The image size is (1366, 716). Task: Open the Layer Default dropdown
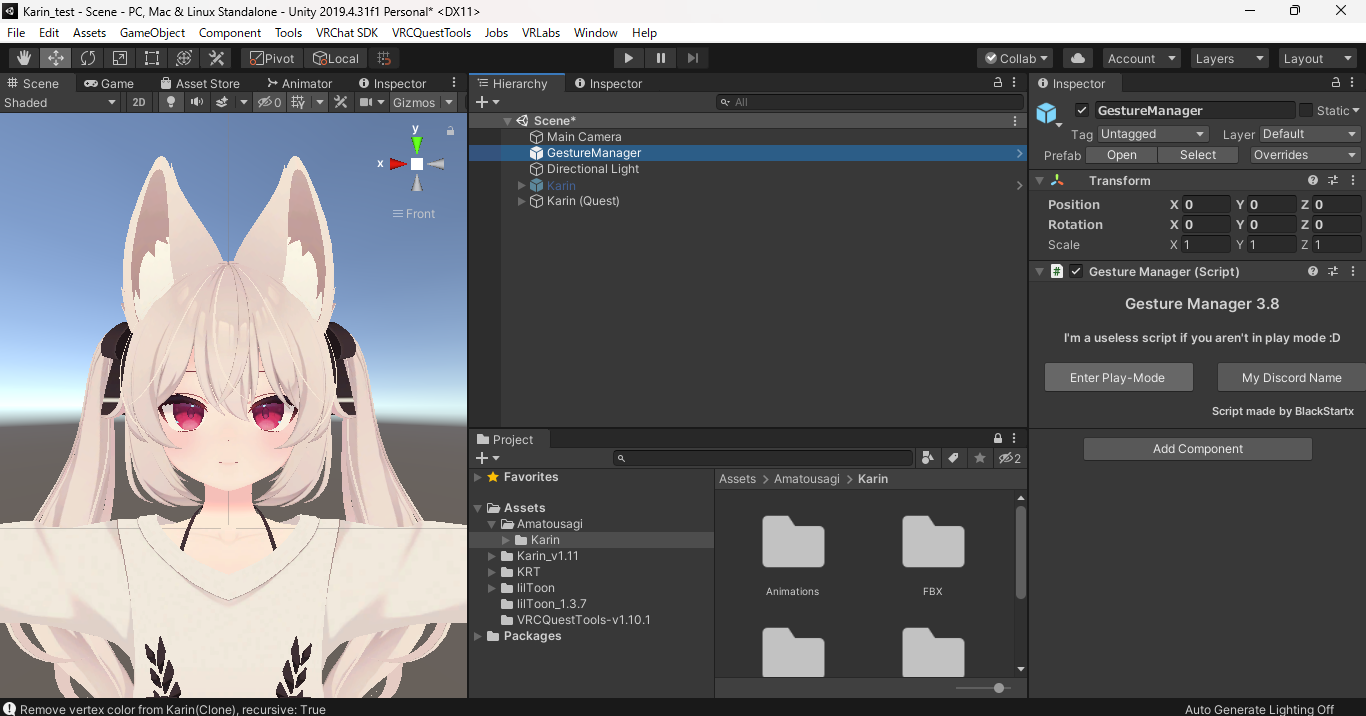click(1310, 134)
